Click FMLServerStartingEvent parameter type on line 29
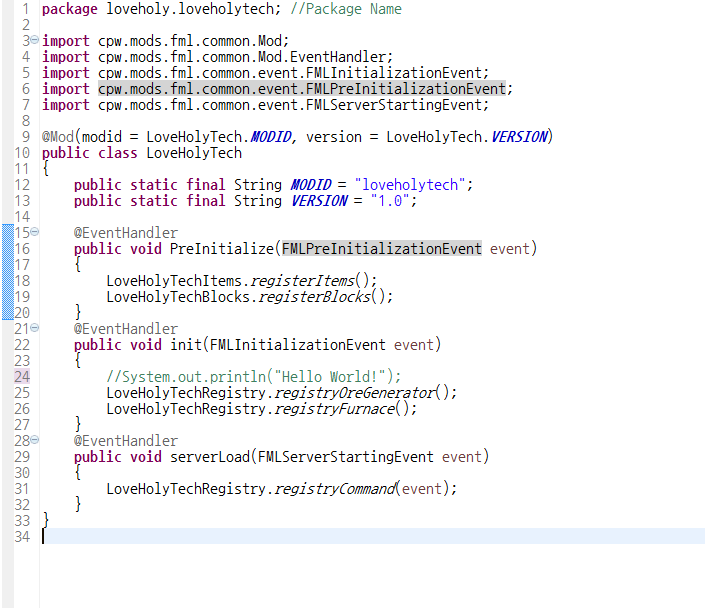 (x=346, y=457)
